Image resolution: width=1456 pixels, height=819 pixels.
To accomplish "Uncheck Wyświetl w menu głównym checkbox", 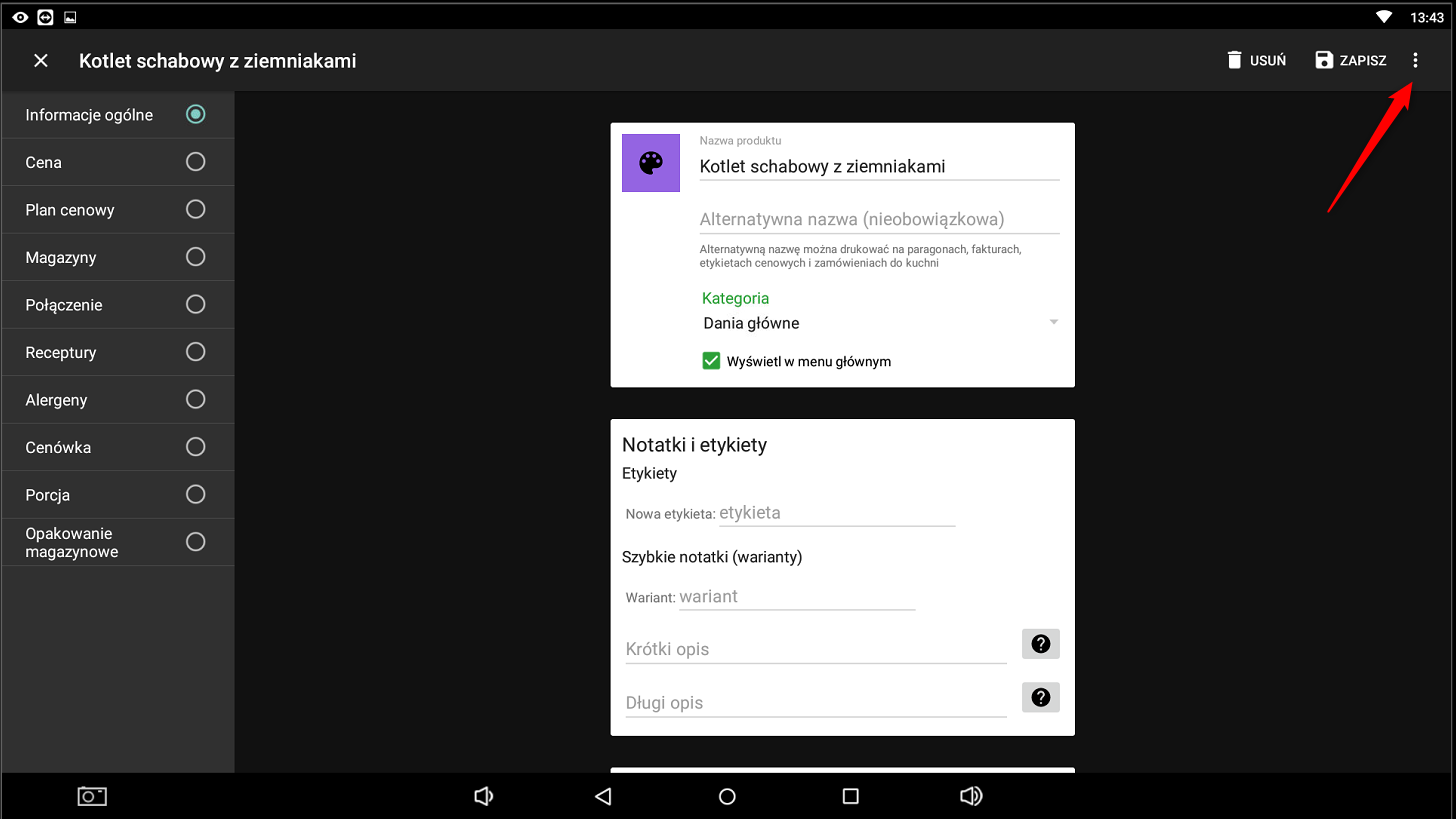I will (x=711, y=361).
